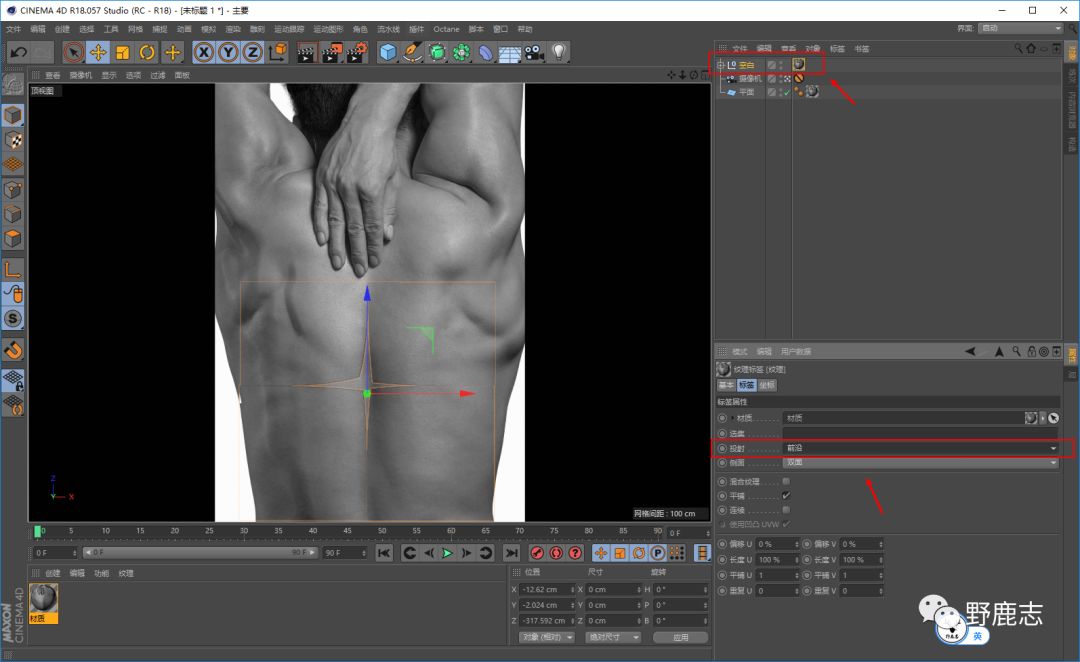The image size is (1080, 662).
Task: Enable the 连续 checkbox
Action: pyautogui.click(x=785, y=509)
